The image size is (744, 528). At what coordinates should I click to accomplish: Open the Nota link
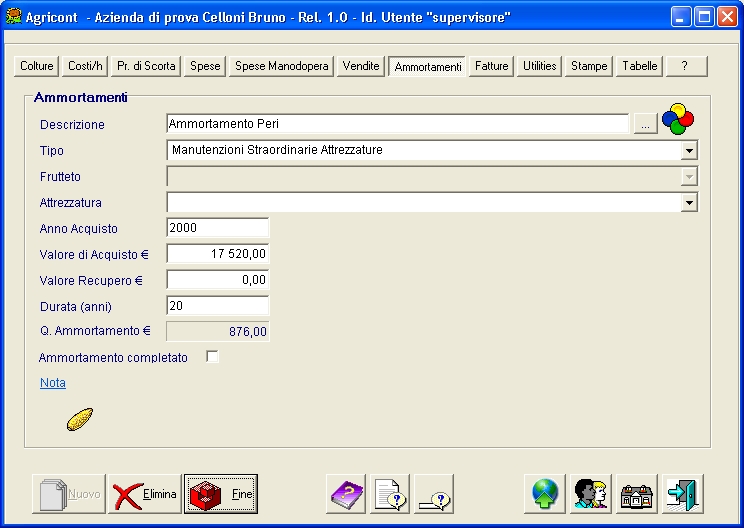tap(52, 383)
